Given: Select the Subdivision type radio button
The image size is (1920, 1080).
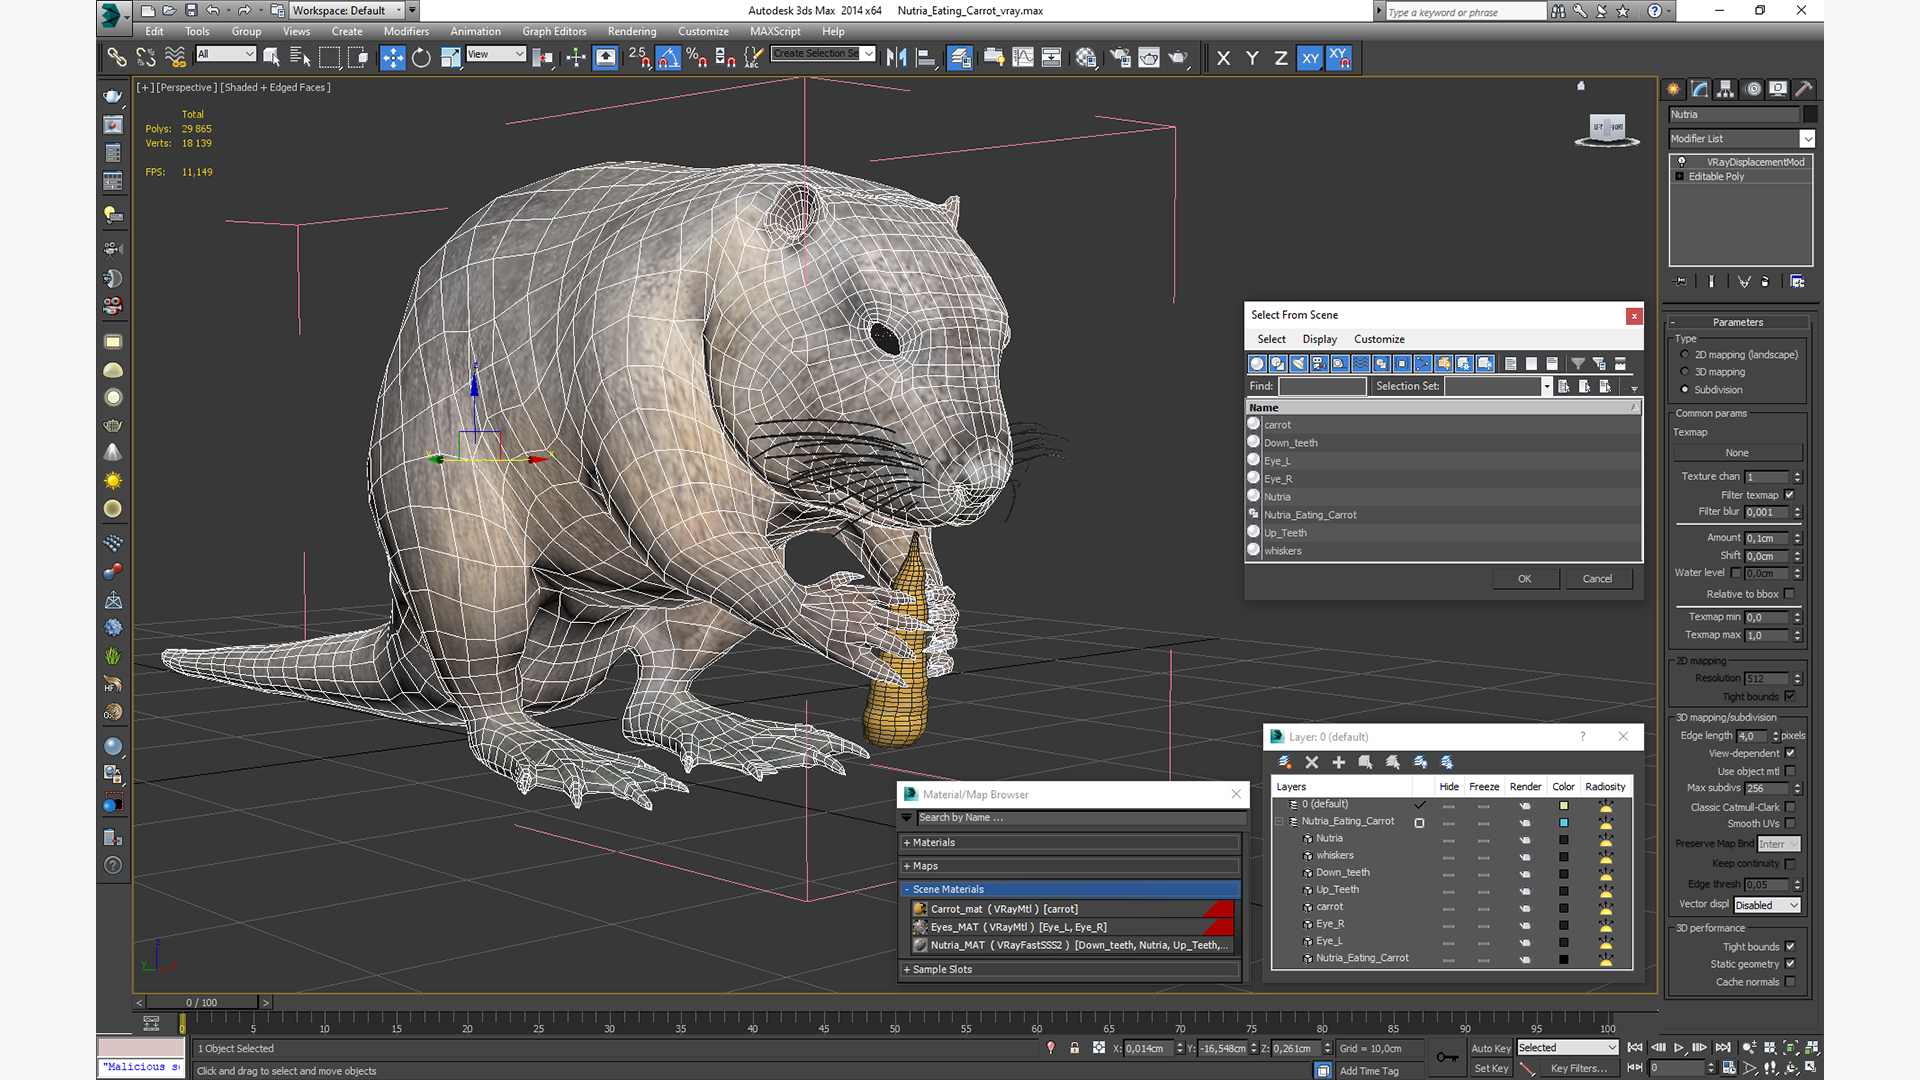Looking at the screenshot, I should 1685,390.
